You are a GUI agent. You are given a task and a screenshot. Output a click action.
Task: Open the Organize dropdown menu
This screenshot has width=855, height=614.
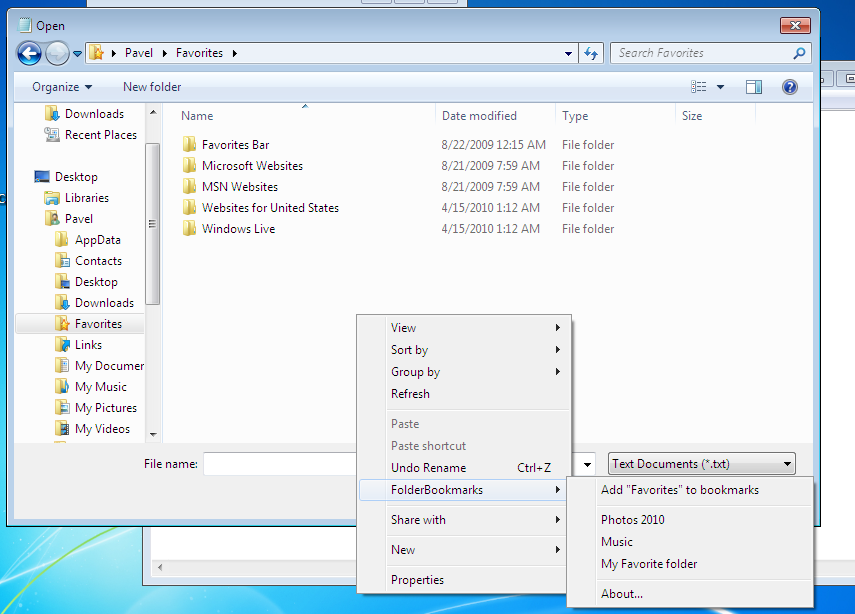coord(62,87)
